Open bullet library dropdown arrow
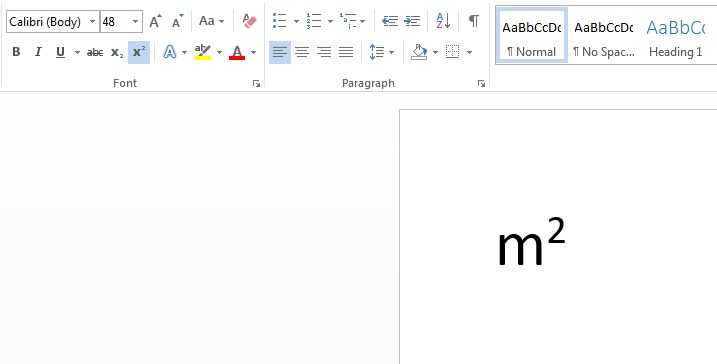Image resolution: width=717 pixels, height=364 pixels. 296,21
